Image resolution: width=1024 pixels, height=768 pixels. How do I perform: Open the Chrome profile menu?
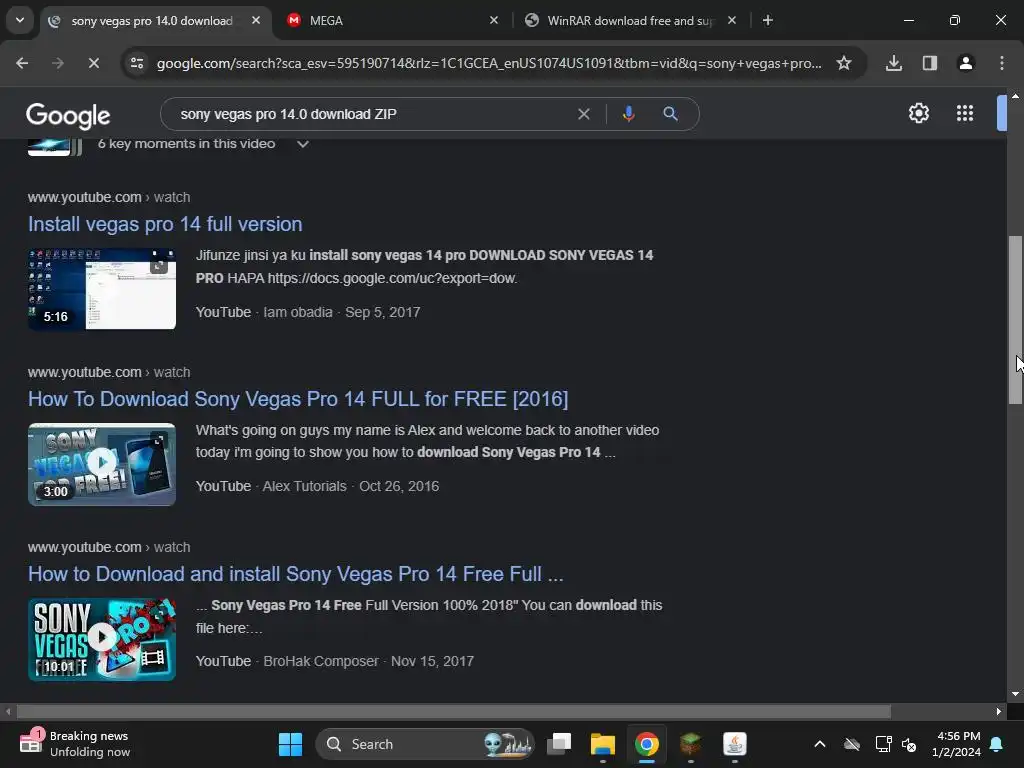tap(965, 63)
